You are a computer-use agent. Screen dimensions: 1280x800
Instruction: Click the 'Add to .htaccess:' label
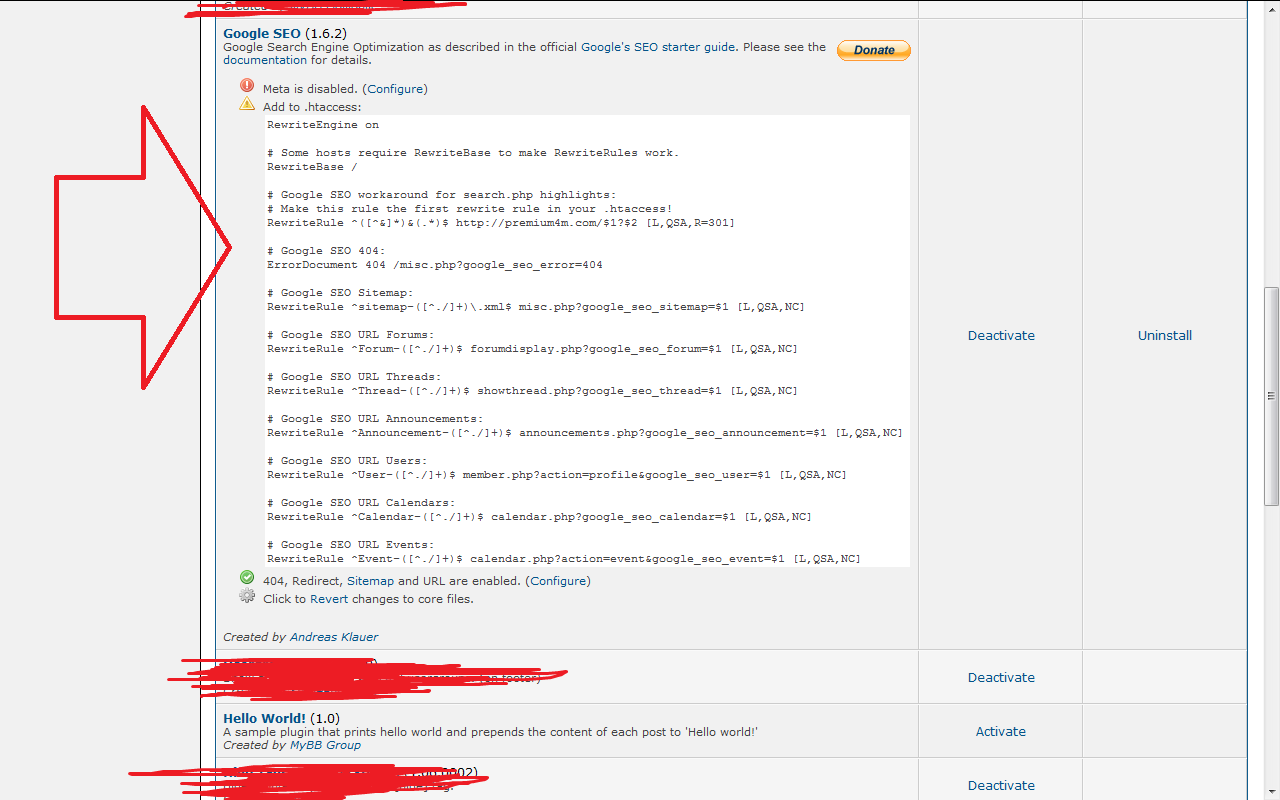click(312, 107)
